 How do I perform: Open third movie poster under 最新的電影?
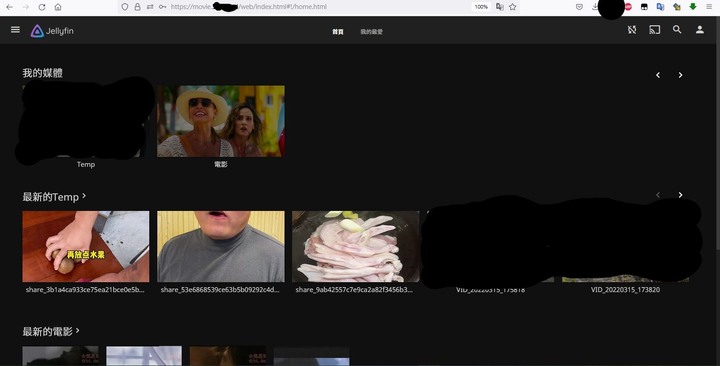(228, 356)
